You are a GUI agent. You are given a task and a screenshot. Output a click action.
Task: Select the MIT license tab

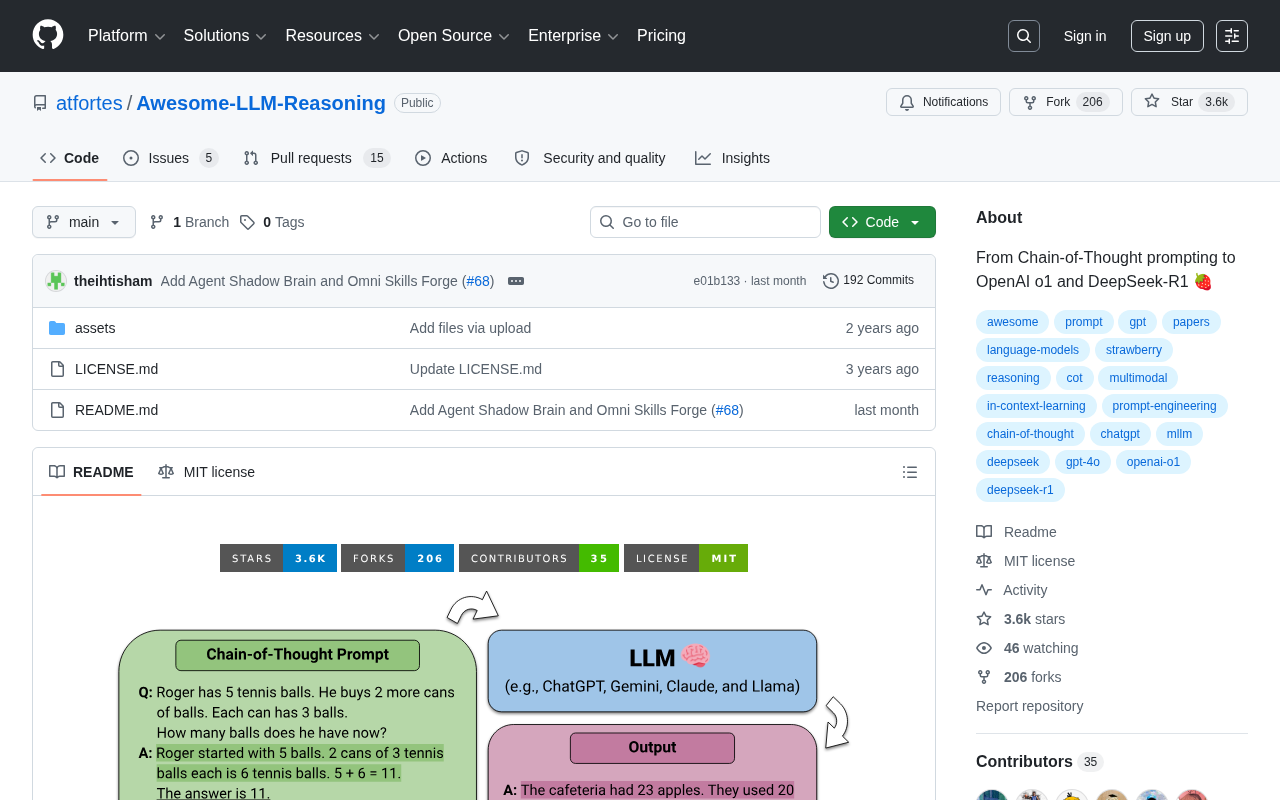(x=206, y=472)
